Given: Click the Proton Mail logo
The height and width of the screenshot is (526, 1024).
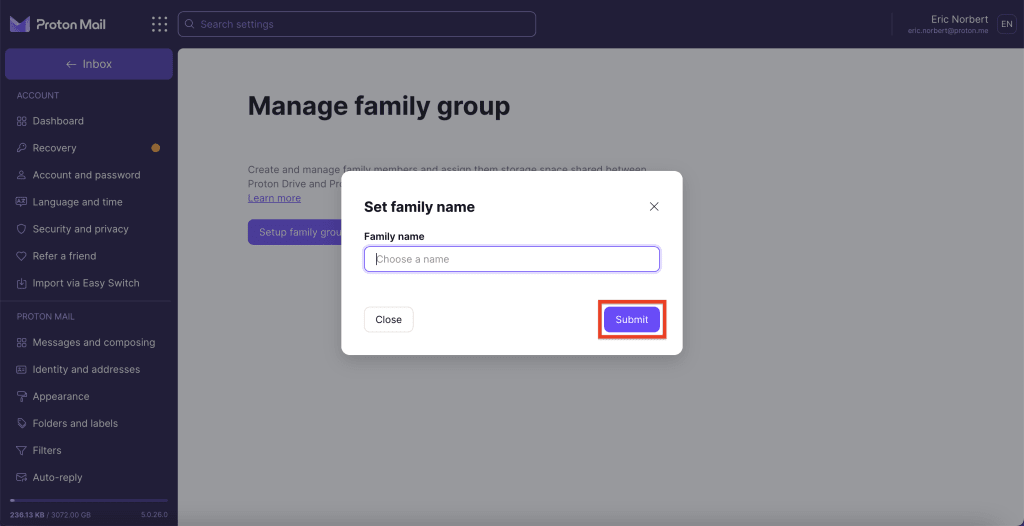Looking at the screenshot, I should click(57, 24).
